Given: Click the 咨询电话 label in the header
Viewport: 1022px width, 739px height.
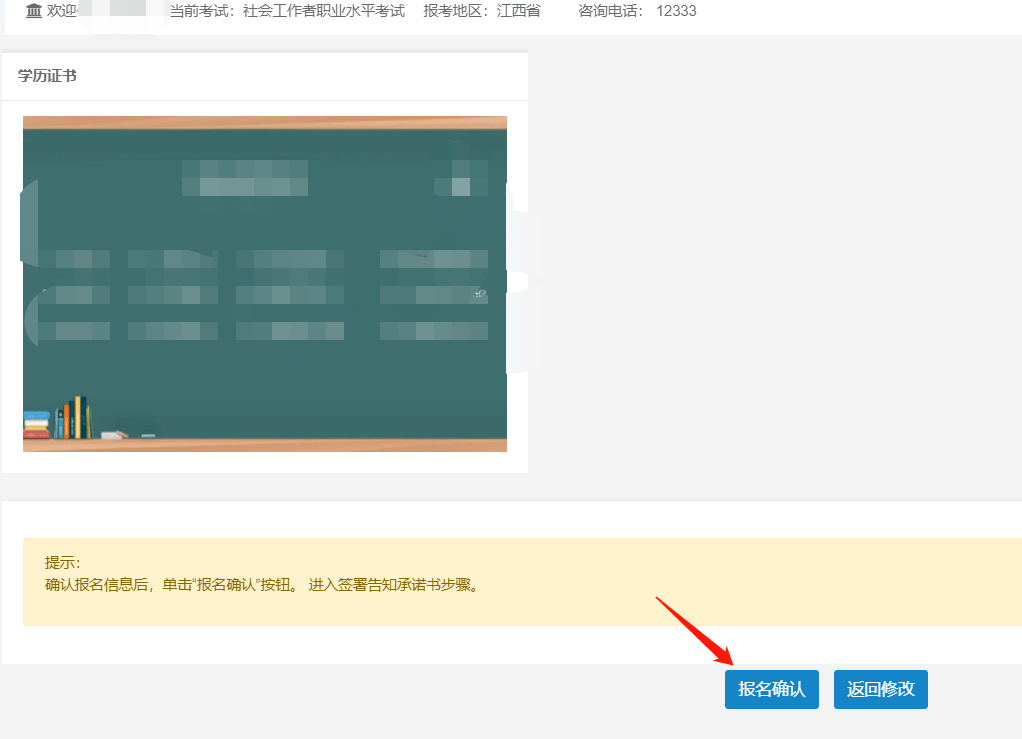Looking at the screenshot, I should [605, 11].
